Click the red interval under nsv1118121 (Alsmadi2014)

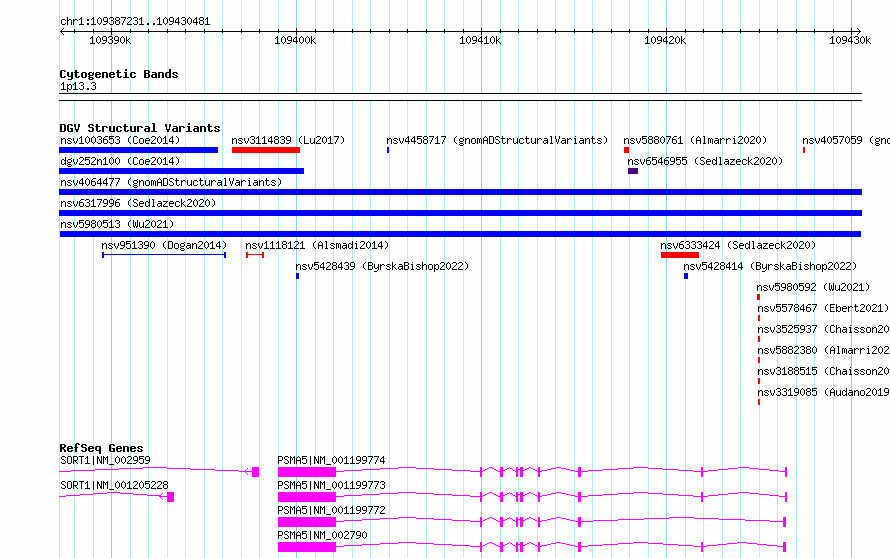click(255, 255)
